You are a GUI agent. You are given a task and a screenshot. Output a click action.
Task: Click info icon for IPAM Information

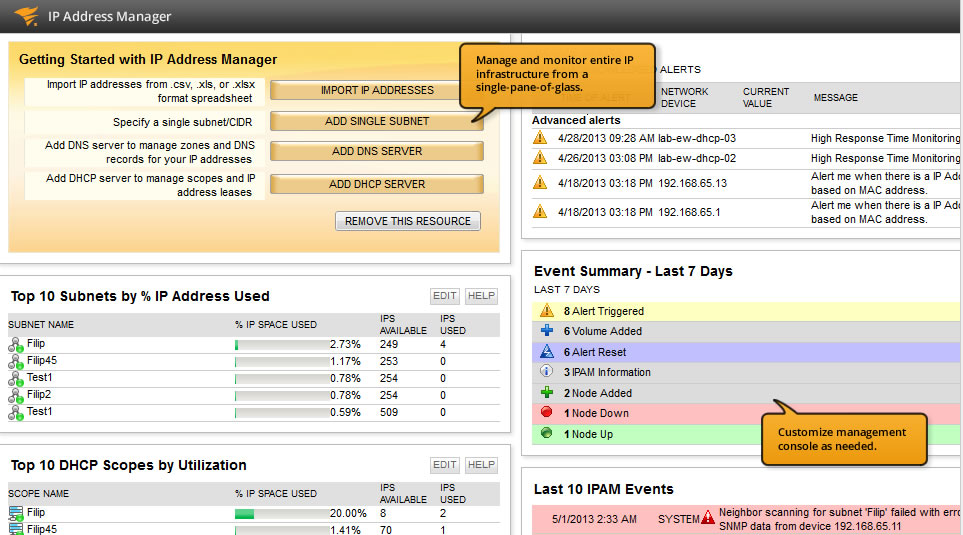(546, 371)
